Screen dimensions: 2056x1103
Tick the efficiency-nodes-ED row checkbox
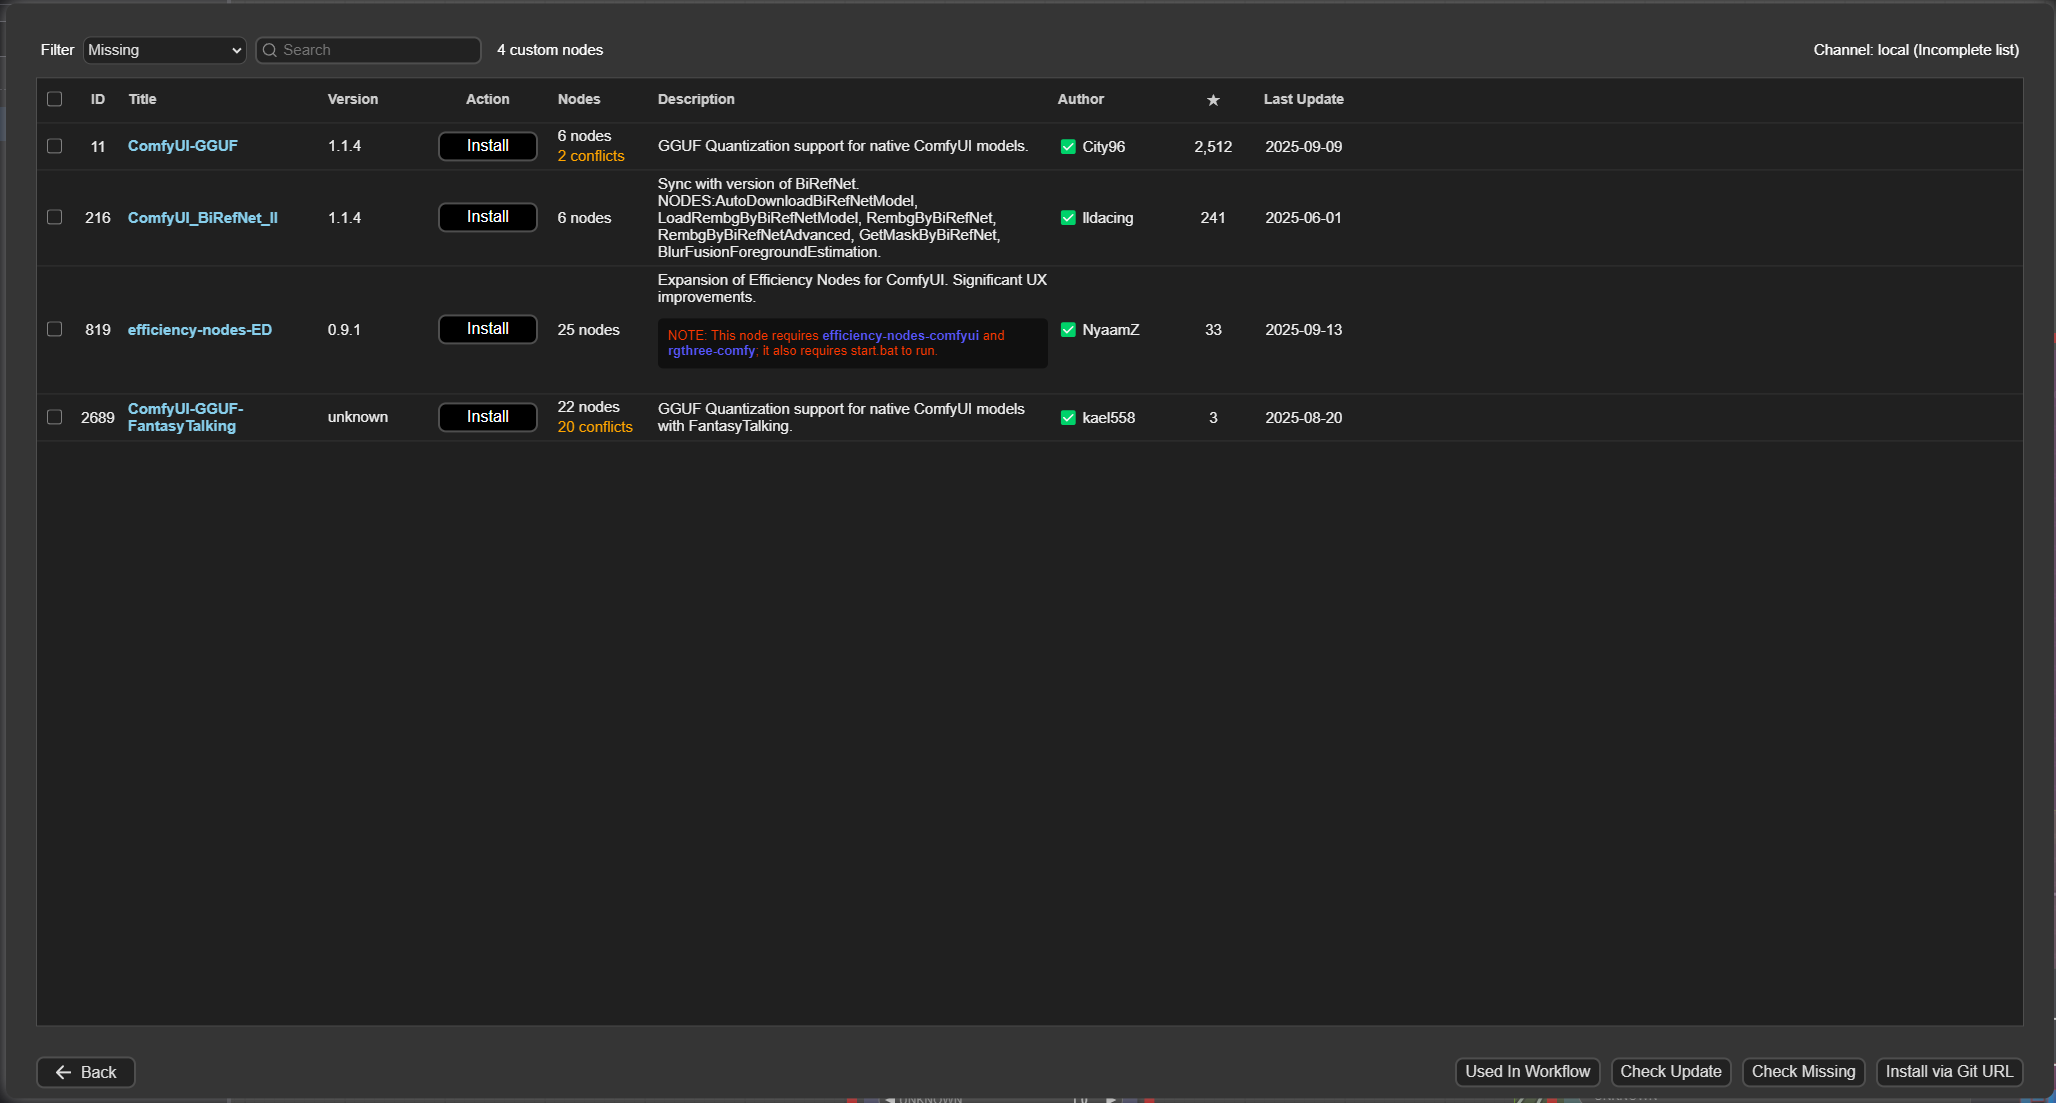[x=55, y=329]
